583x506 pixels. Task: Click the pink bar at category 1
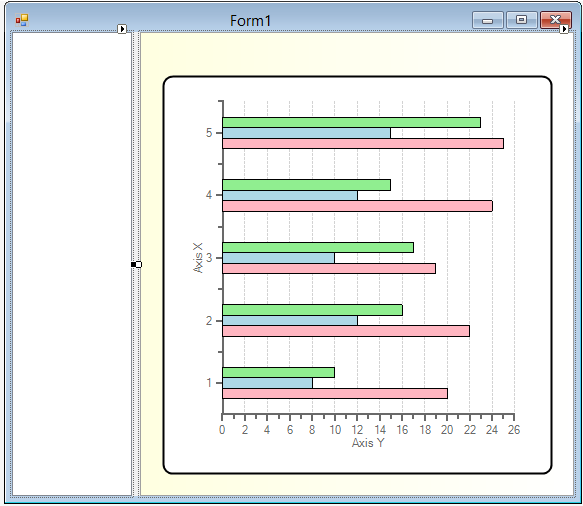[x=335, y=393]
